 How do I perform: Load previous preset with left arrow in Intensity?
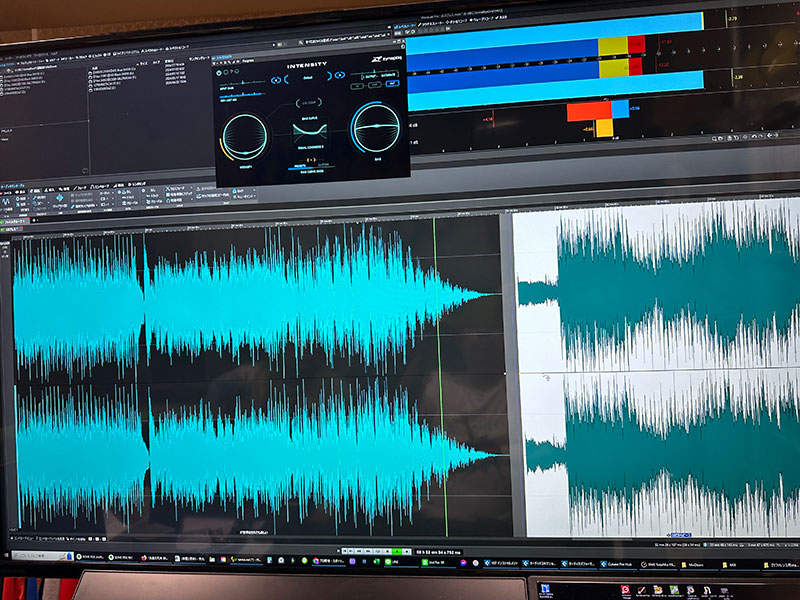[x=276, y=80]
